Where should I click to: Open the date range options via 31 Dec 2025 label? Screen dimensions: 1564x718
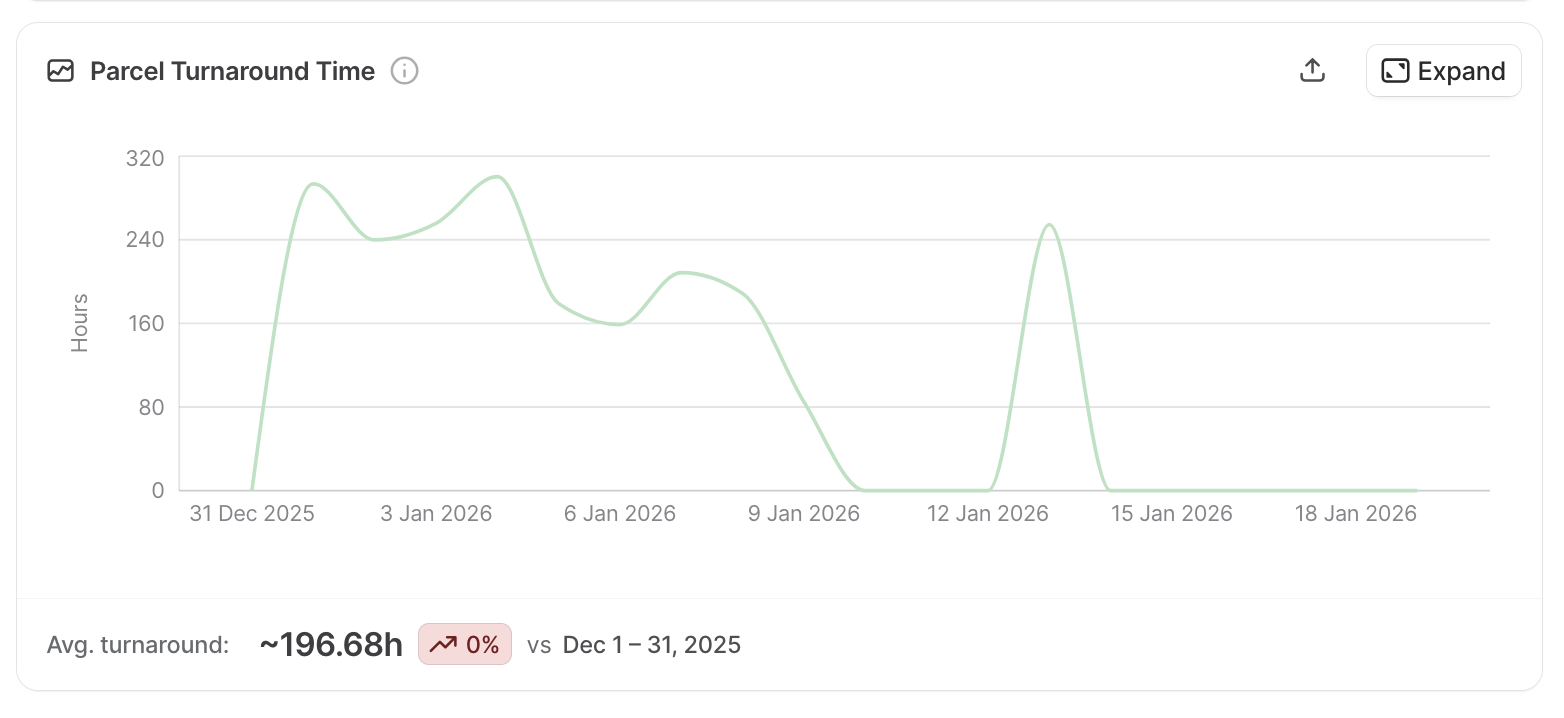point(251,513)
